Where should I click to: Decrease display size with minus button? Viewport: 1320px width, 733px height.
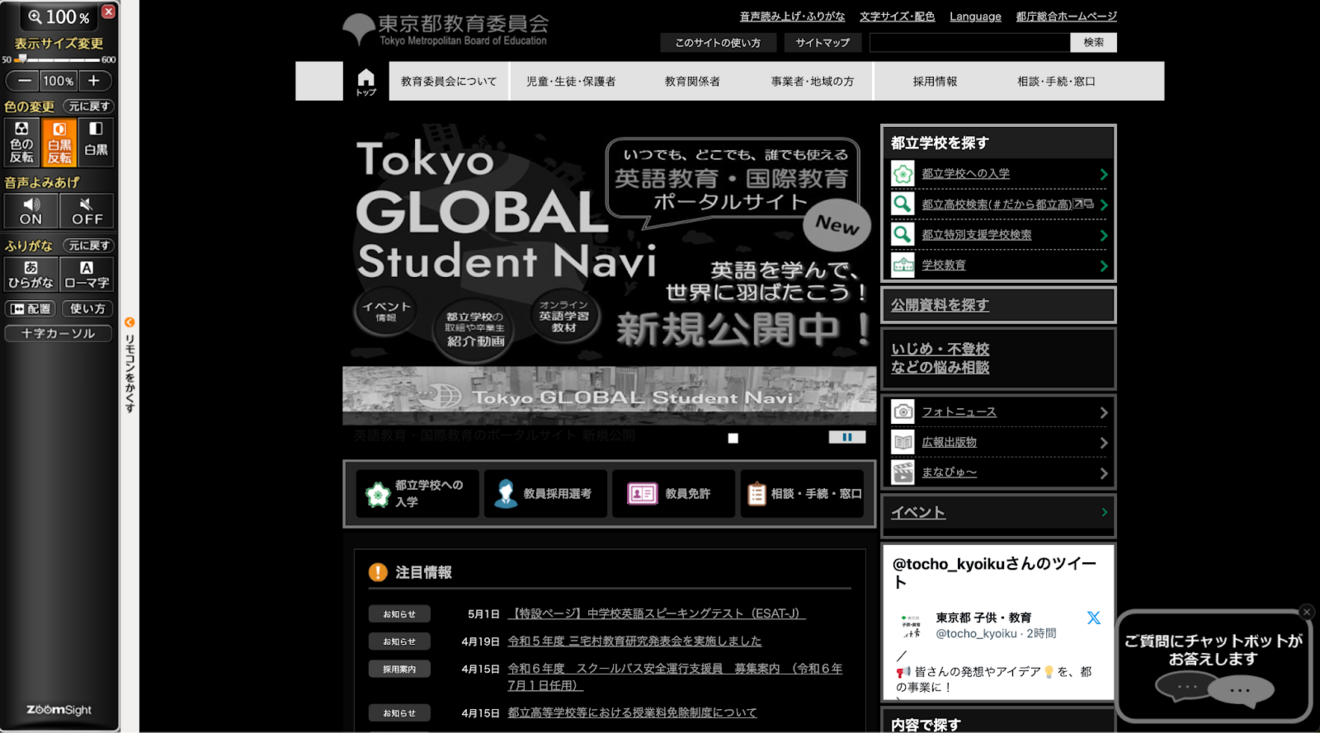tap(24, 81)
